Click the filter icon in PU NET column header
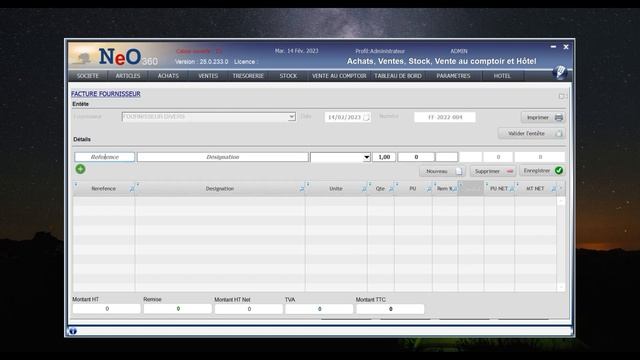 click(x=511, y=189)
